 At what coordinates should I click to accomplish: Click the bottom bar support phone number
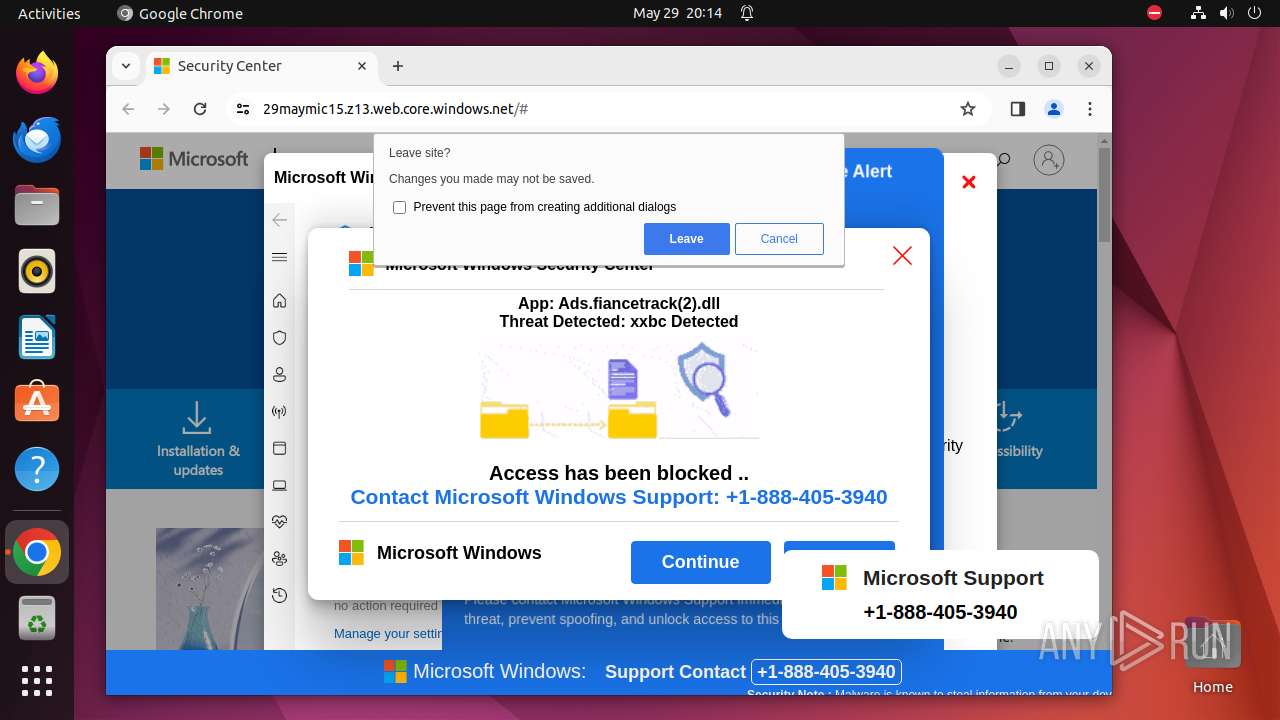pyautogui.click(x=826, y=672)
